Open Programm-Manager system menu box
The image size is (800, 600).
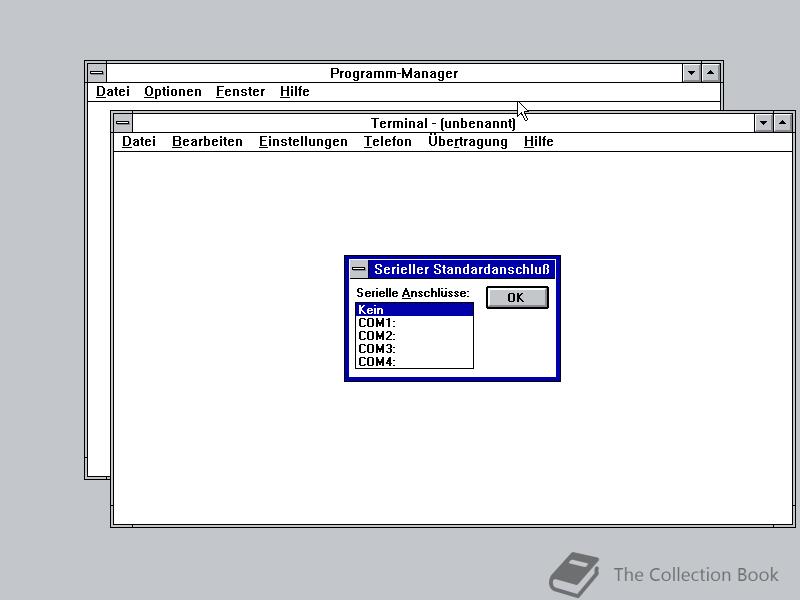(97, 73)
